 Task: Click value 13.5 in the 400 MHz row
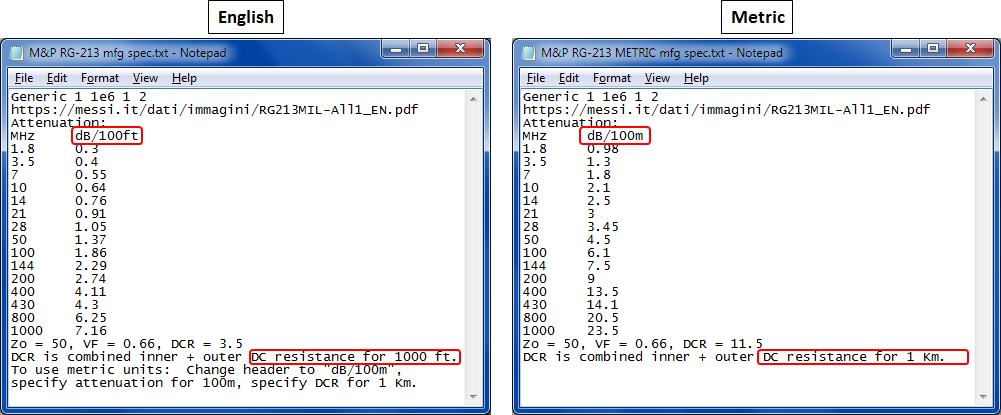click(x=602, y=292)
